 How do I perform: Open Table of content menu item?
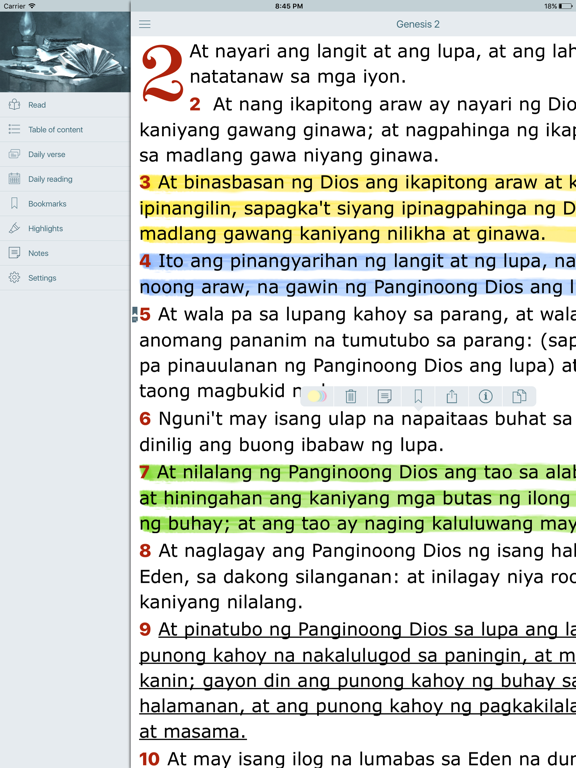click(x=65, y=129)
